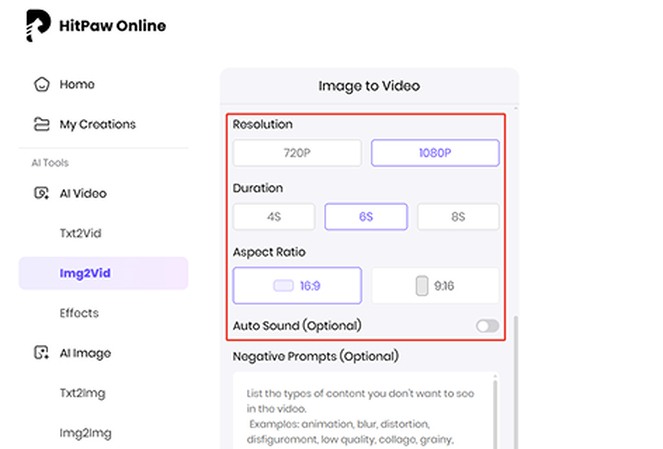Select 1080P resolution
This screenshot has height=449, width=663.
(x=435, y=153)
